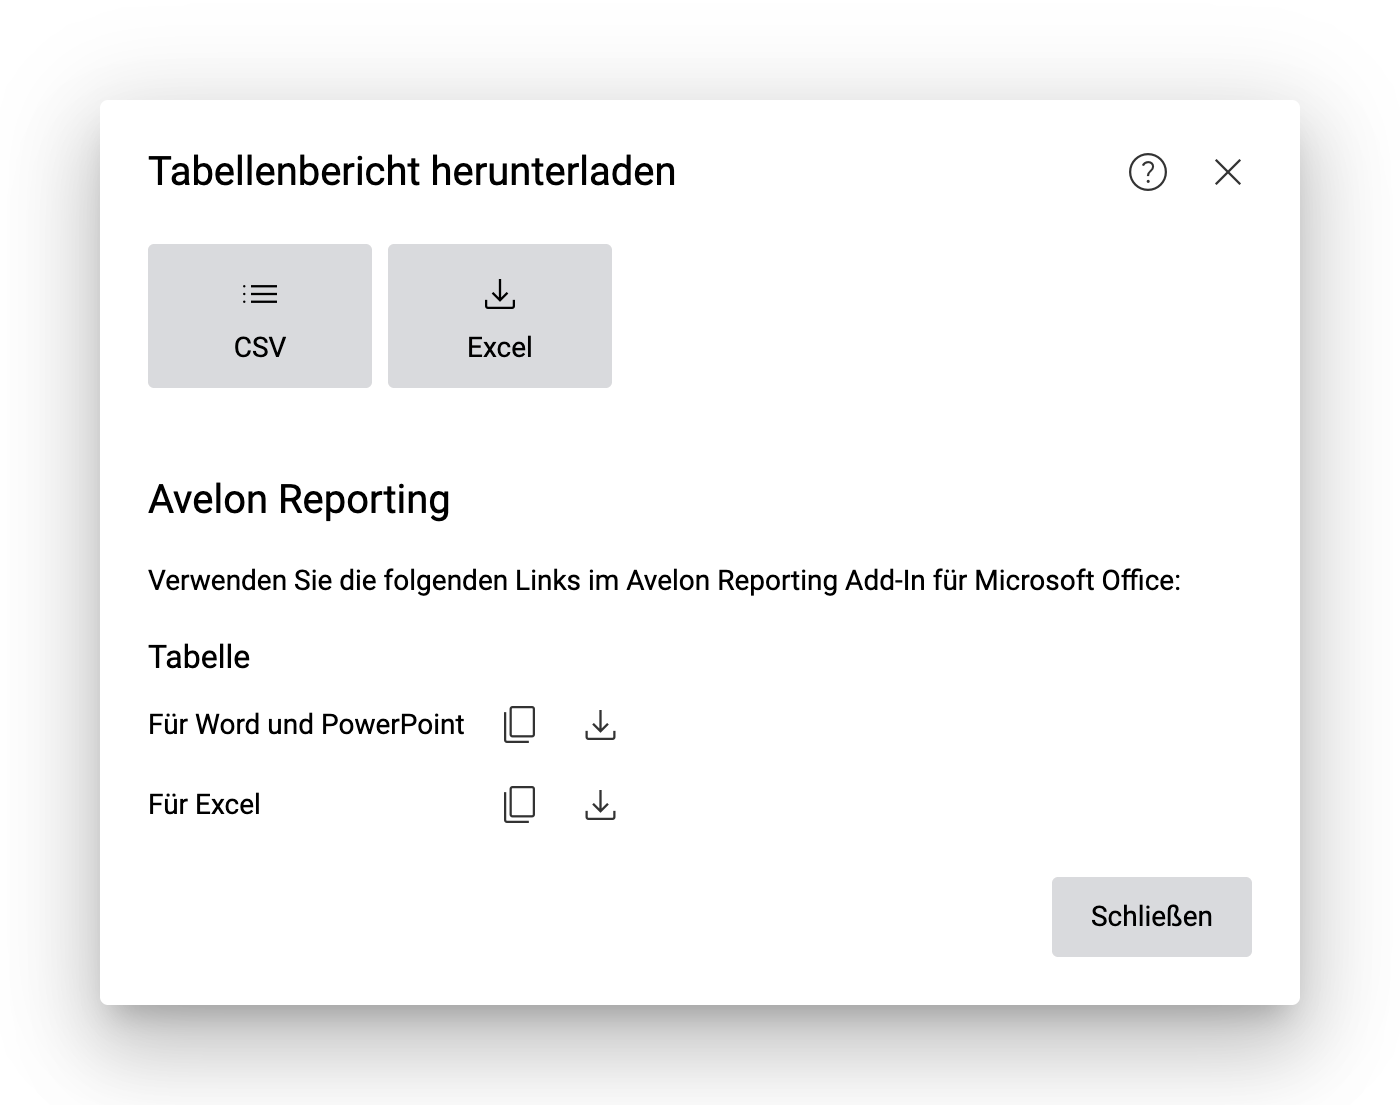
Task: Select the list icon above CSV label
Action: tap(259, 293)
